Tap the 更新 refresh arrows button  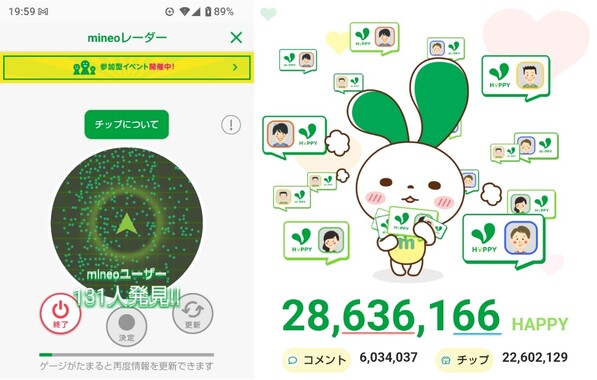[193, 313]
